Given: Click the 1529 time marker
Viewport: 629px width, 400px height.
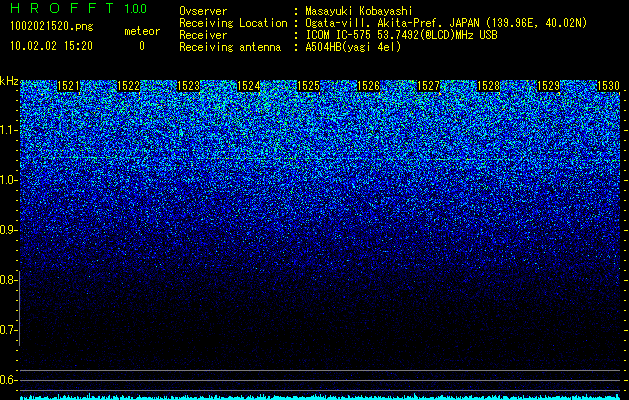Looking at the screenshot, I should [x=548, y=86].
